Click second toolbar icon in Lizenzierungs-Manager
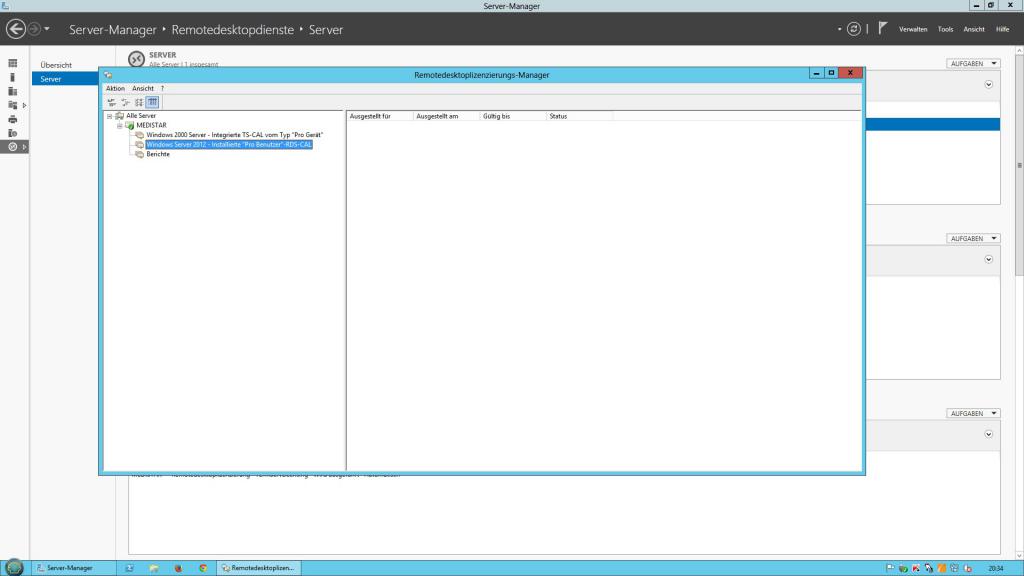 [125, 102]
